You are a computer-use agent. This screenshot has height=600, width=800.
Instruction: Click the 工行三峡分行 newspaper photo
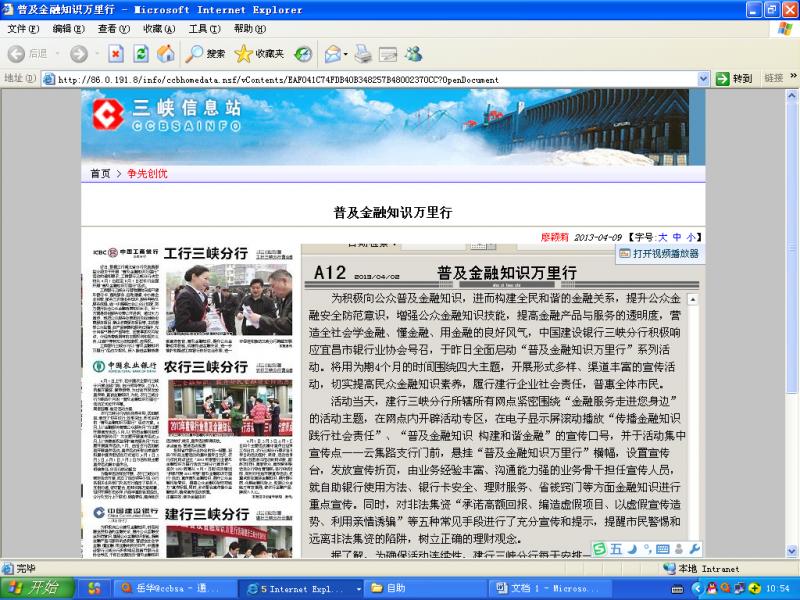tap(230, 299)
